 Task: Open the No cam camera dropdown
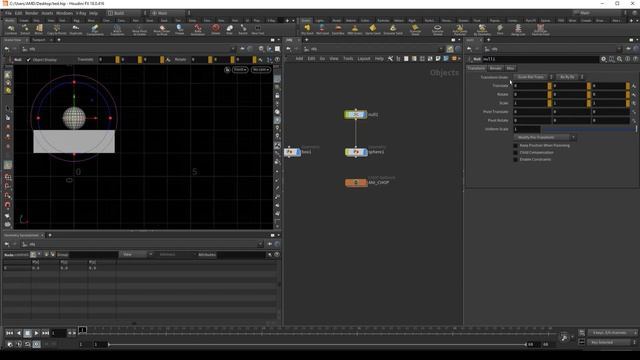[260, 70]
